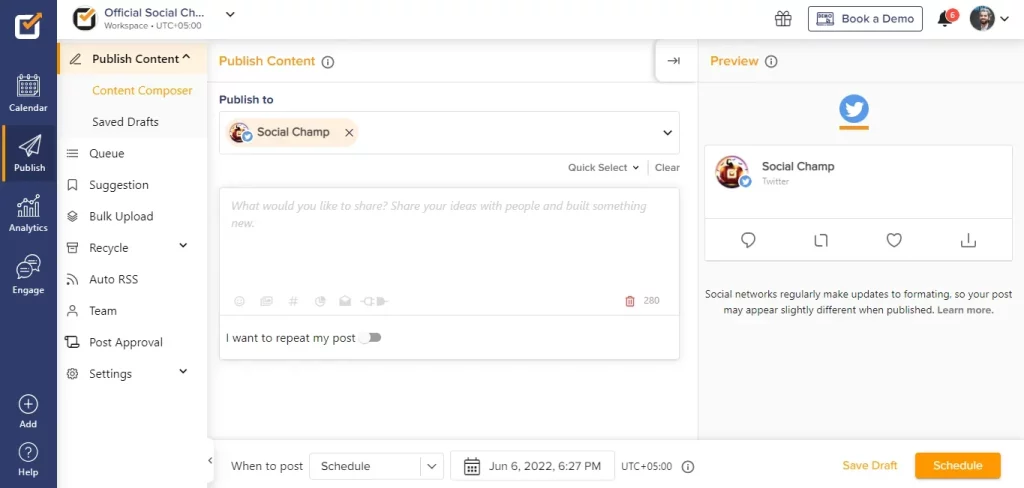Click the Social Champ logo at top-left

point(28,25)
